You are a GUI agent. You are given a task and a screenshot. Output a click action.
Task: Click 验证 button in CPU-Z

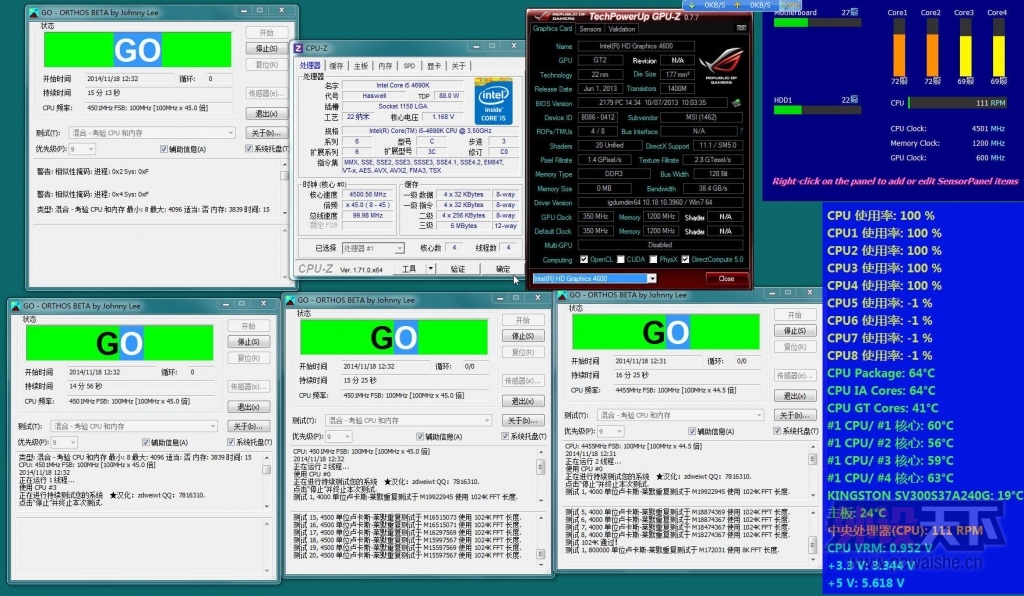tap(458, 269)
